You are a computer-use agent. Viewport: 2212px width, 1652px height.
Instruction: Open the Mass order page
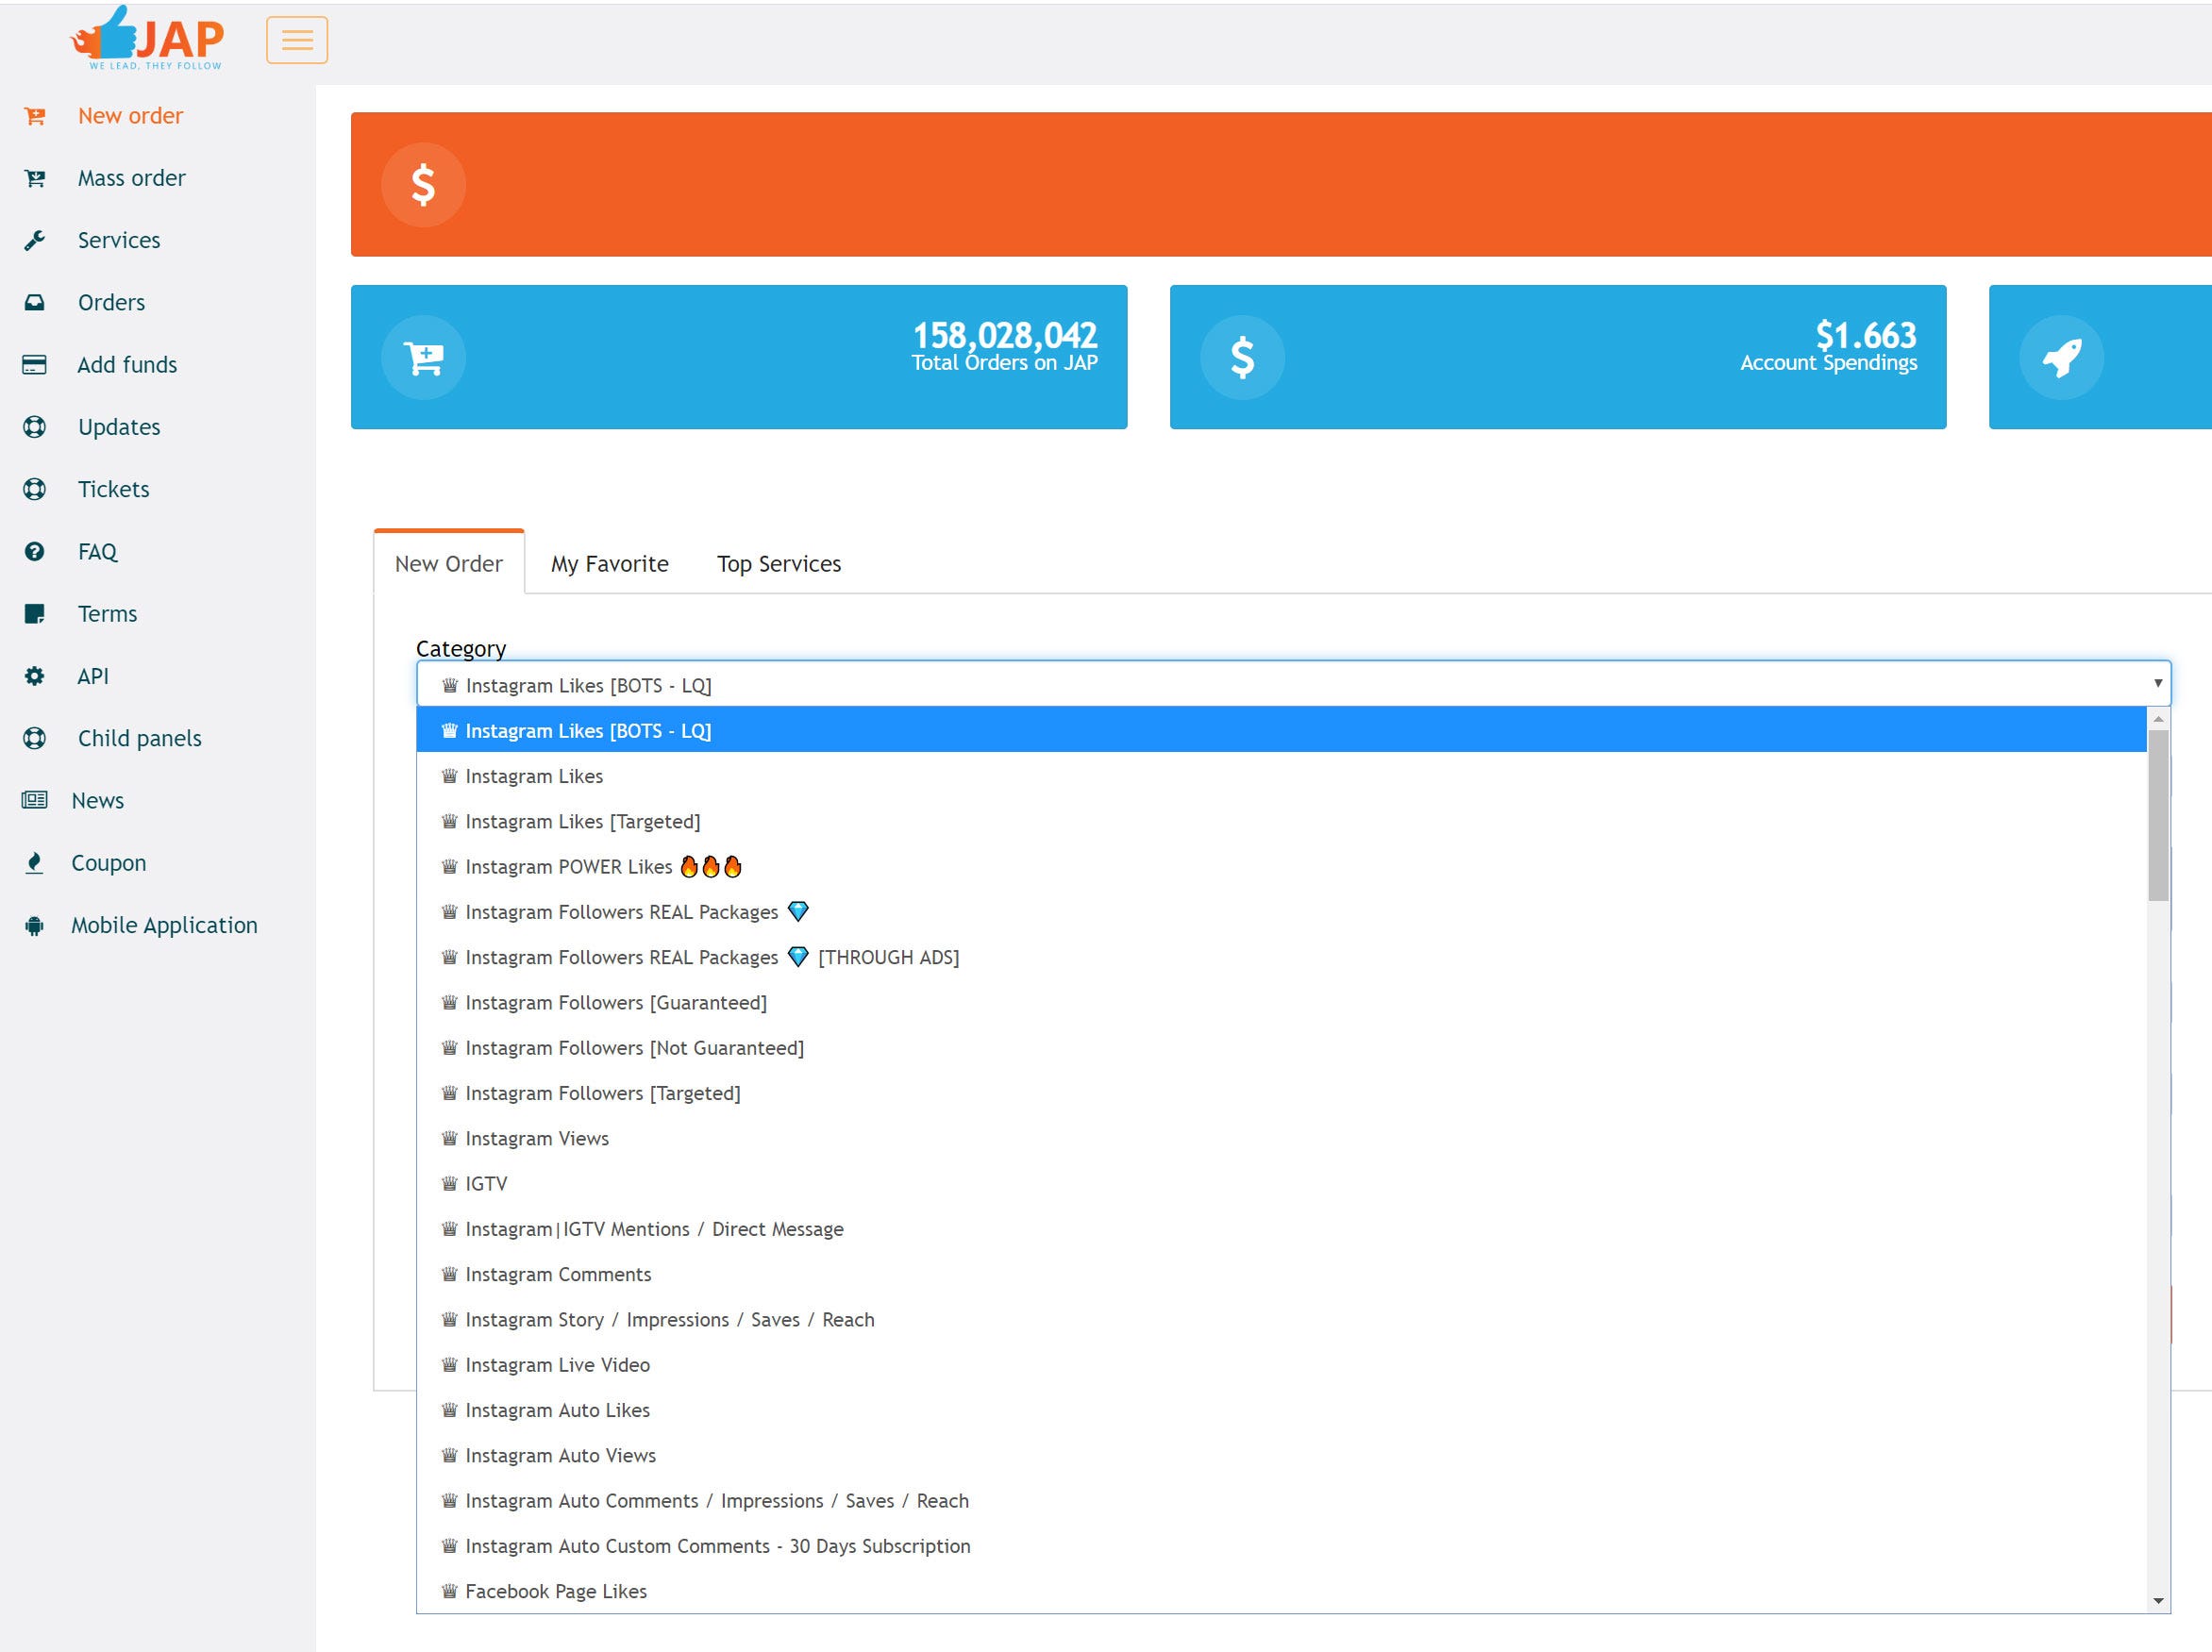[x=131, y=178]
